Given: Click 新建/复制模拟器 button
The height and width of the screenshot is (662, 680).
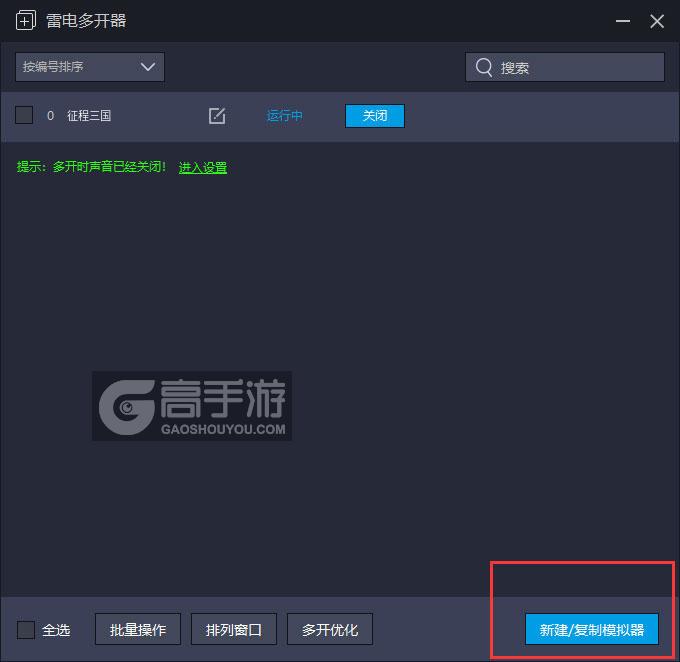Looking at the screenshot, I should pos(592,629).
